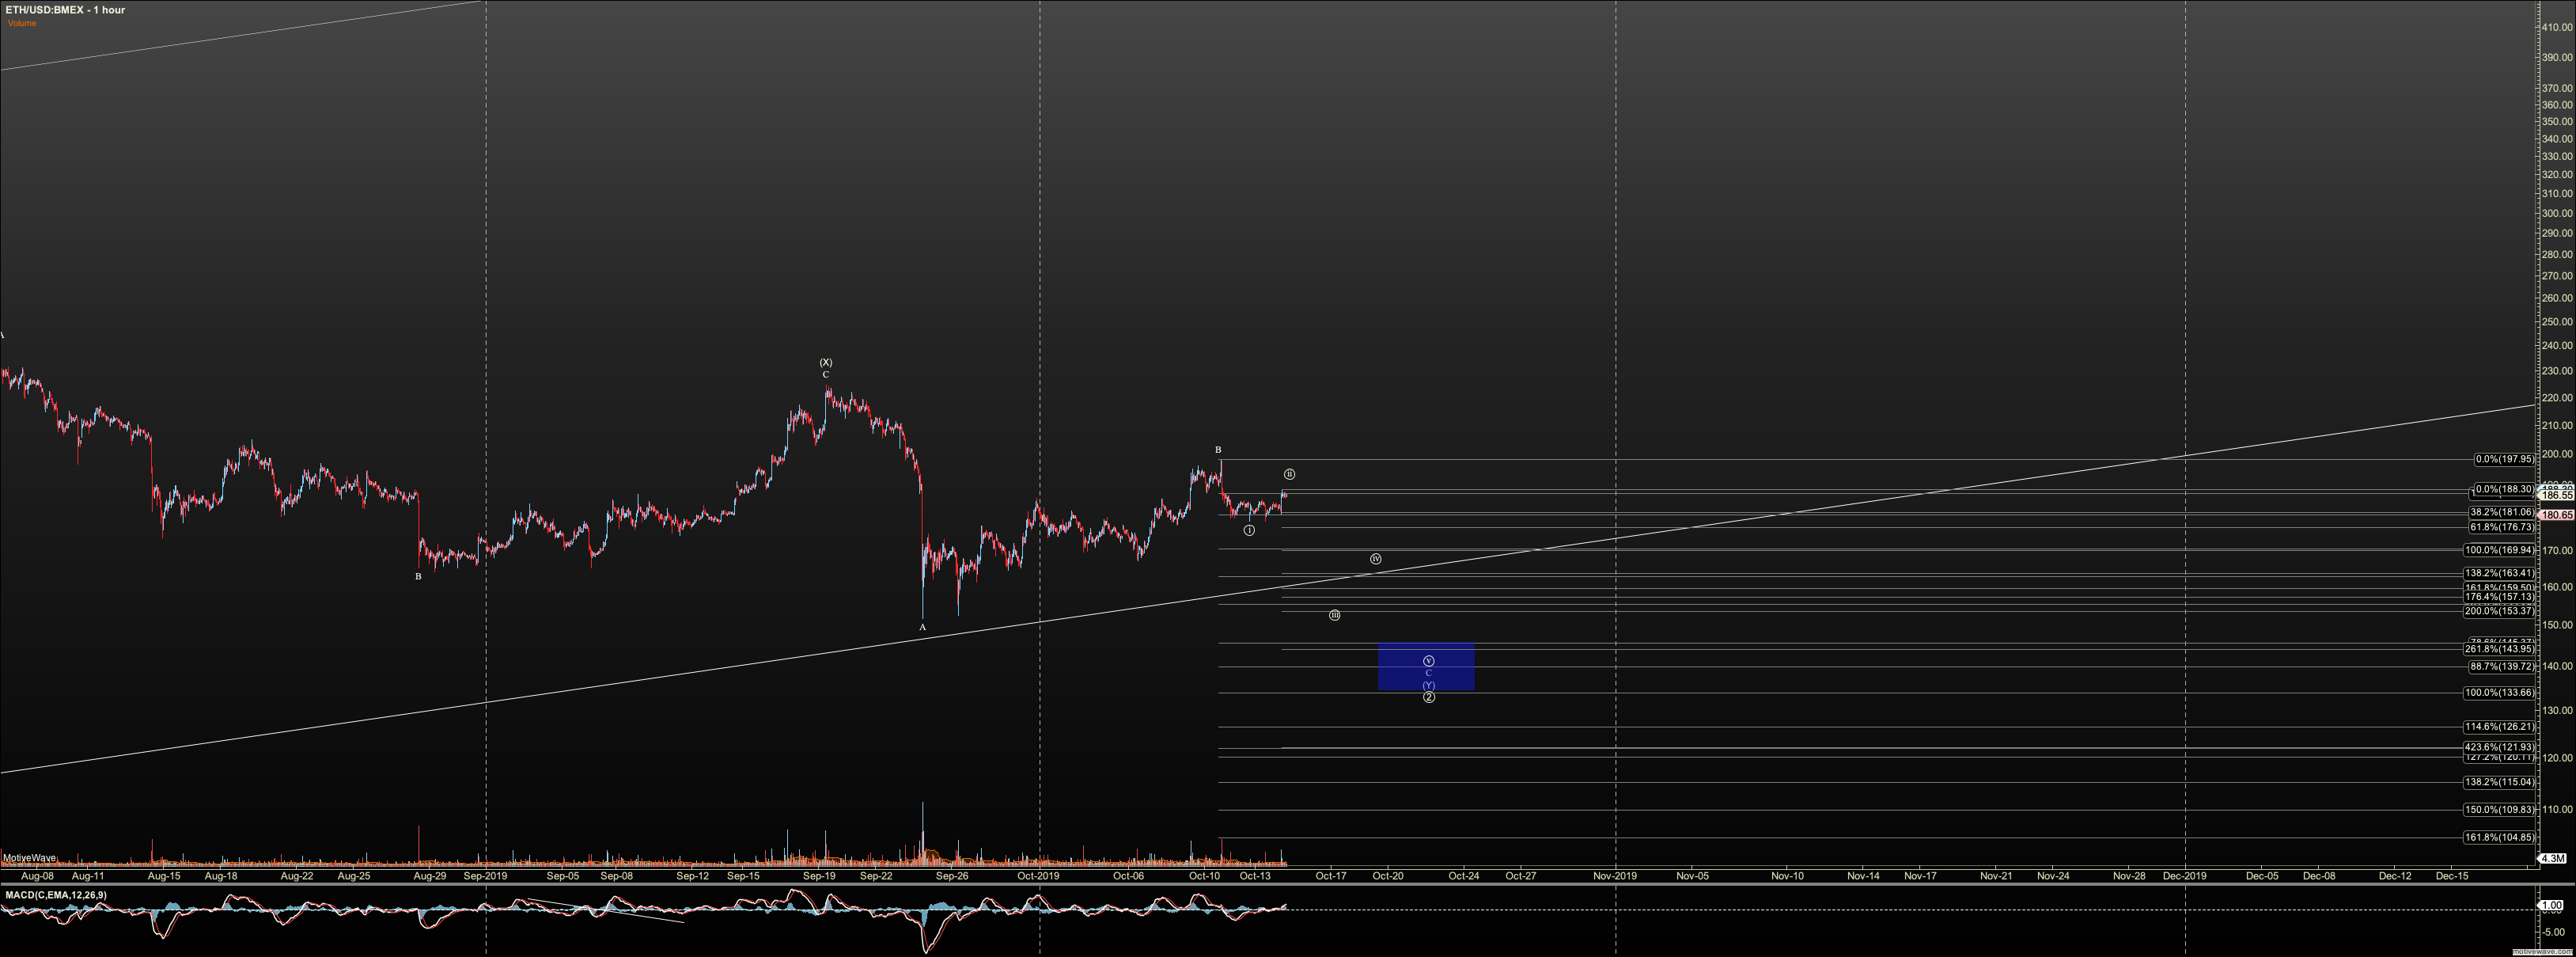Click Fibonacci label 0.0%(197.95)

[x=2504, y=459]
